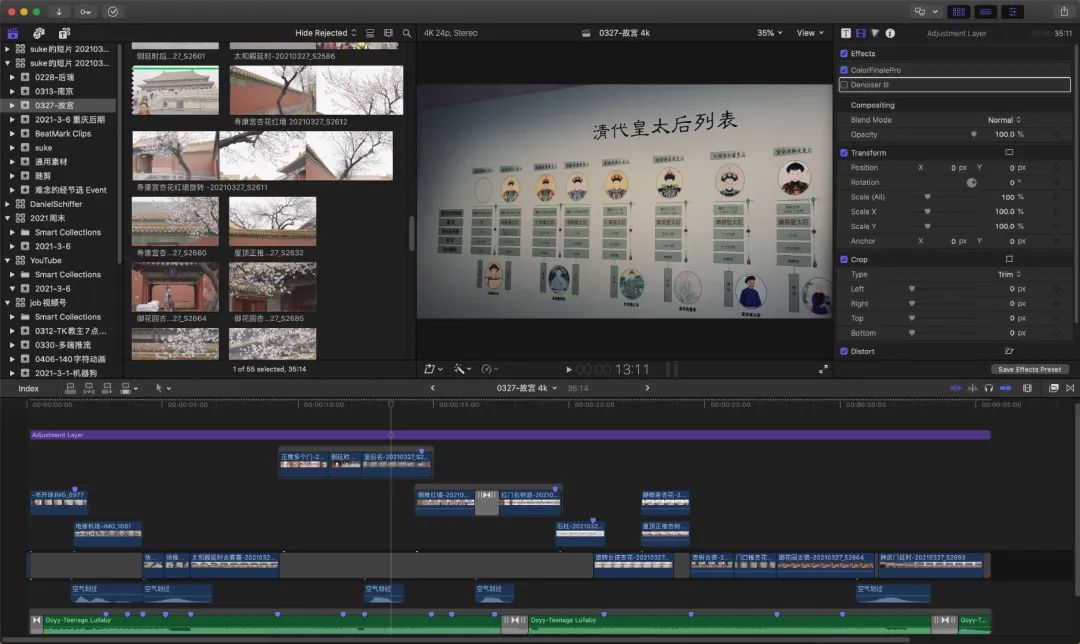
Task: Click the connect clip to primary storyline icon
Action: (70, 388)
